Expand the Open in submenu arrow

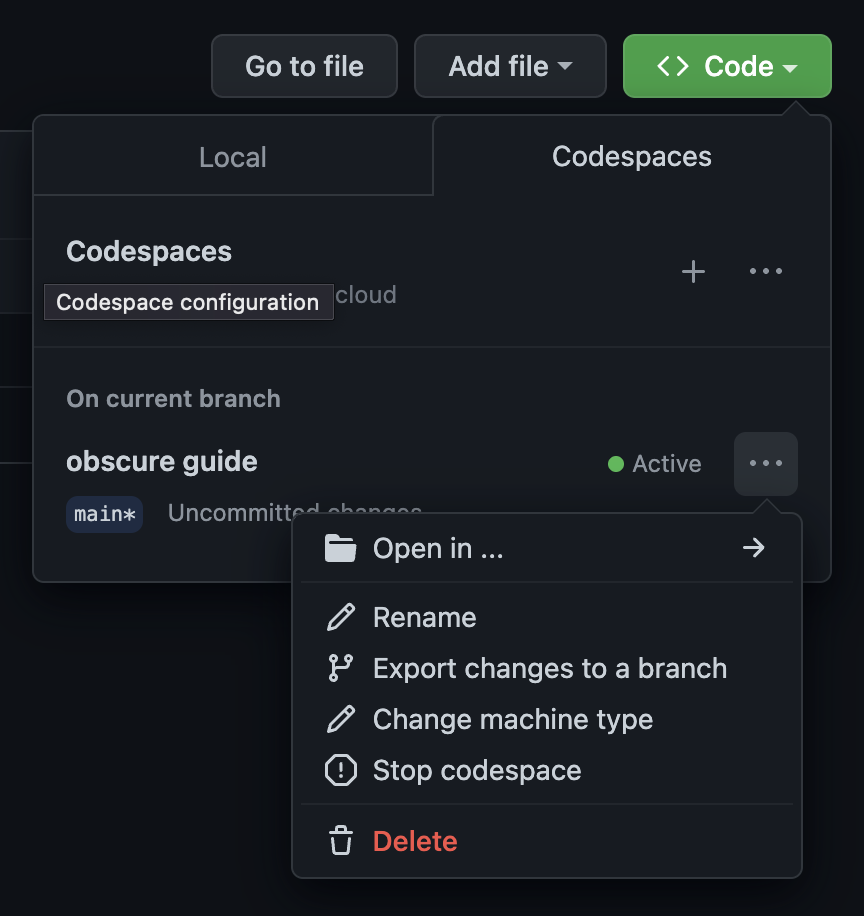click(x=753, y=547)
